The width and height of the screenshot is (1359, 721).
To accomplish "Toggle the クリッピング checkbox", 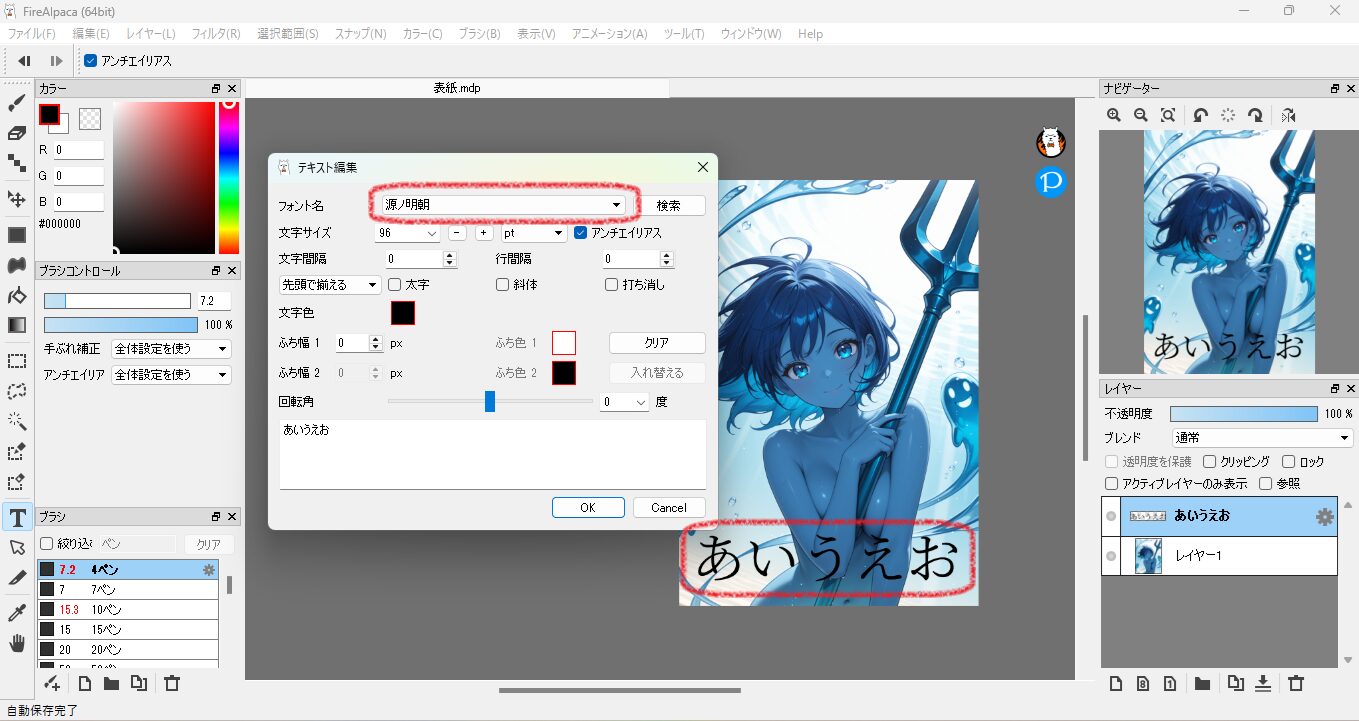I will [1209, 462].
